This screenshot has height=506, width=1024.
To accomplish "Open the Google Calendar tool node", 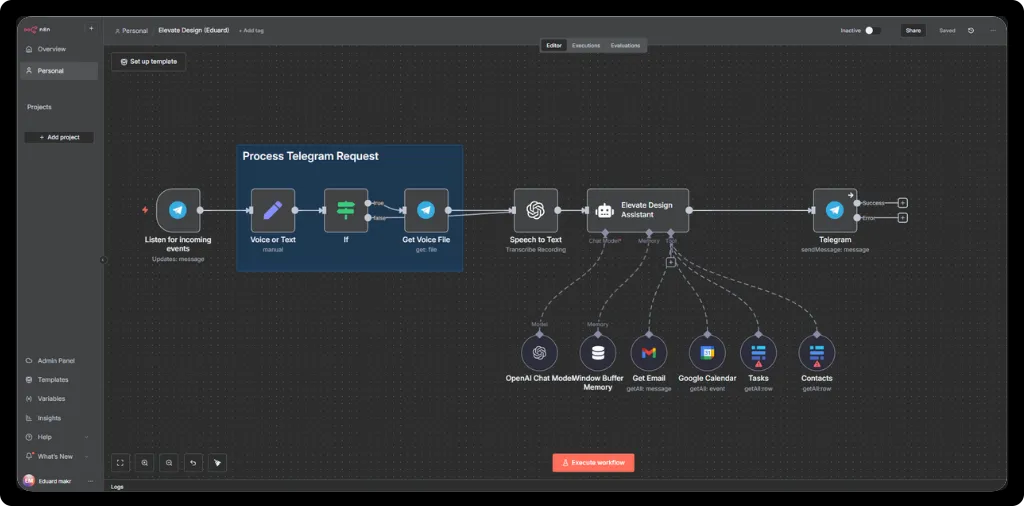I will (707, 353).
